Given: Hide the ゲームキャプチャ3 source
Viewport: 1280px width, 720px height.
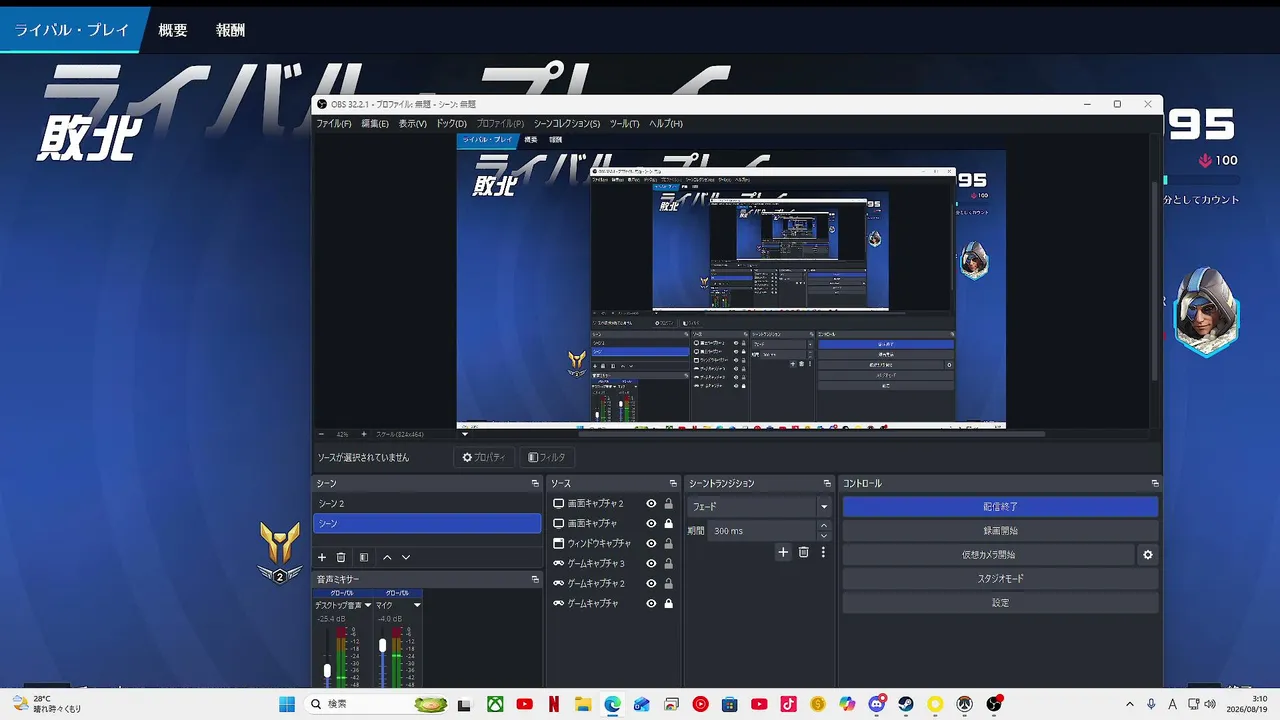Looking at the screenshot, I should point(651,564).
